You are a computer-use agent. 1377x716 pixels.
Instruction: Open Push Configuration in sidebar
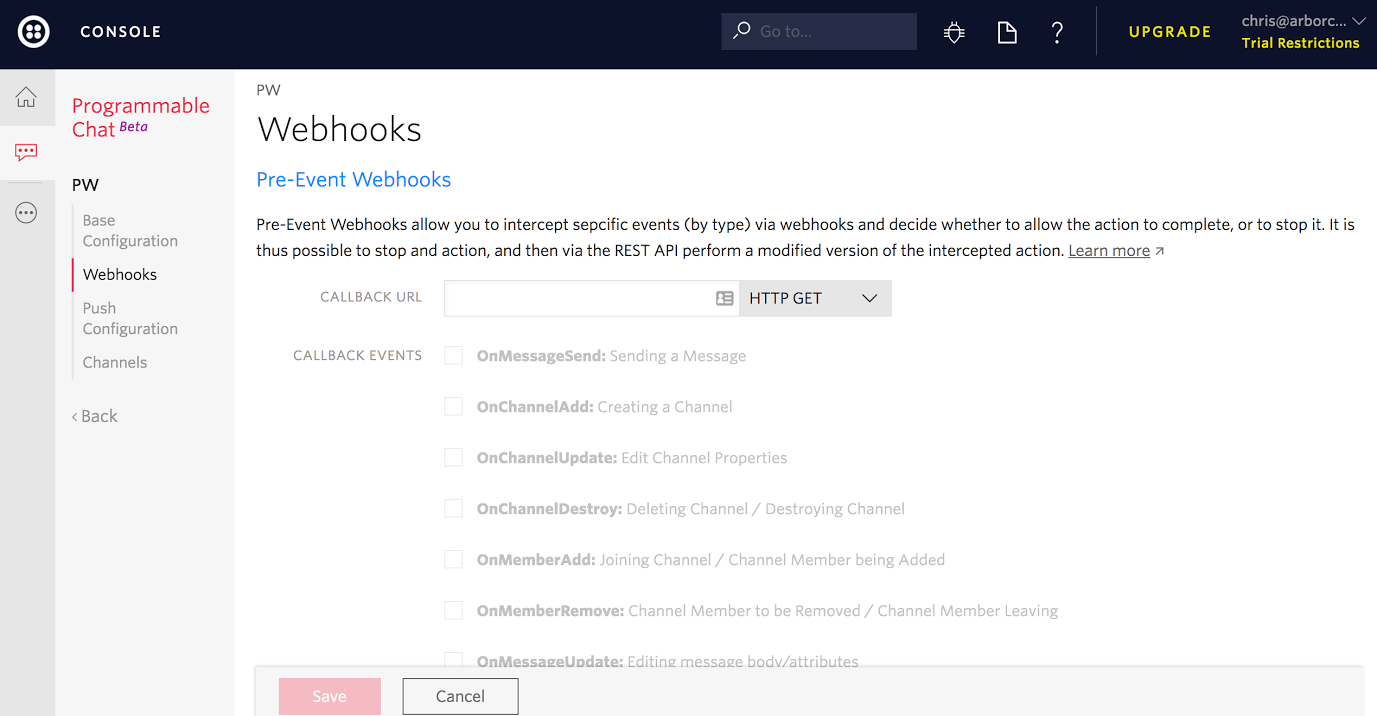(130, 318)
